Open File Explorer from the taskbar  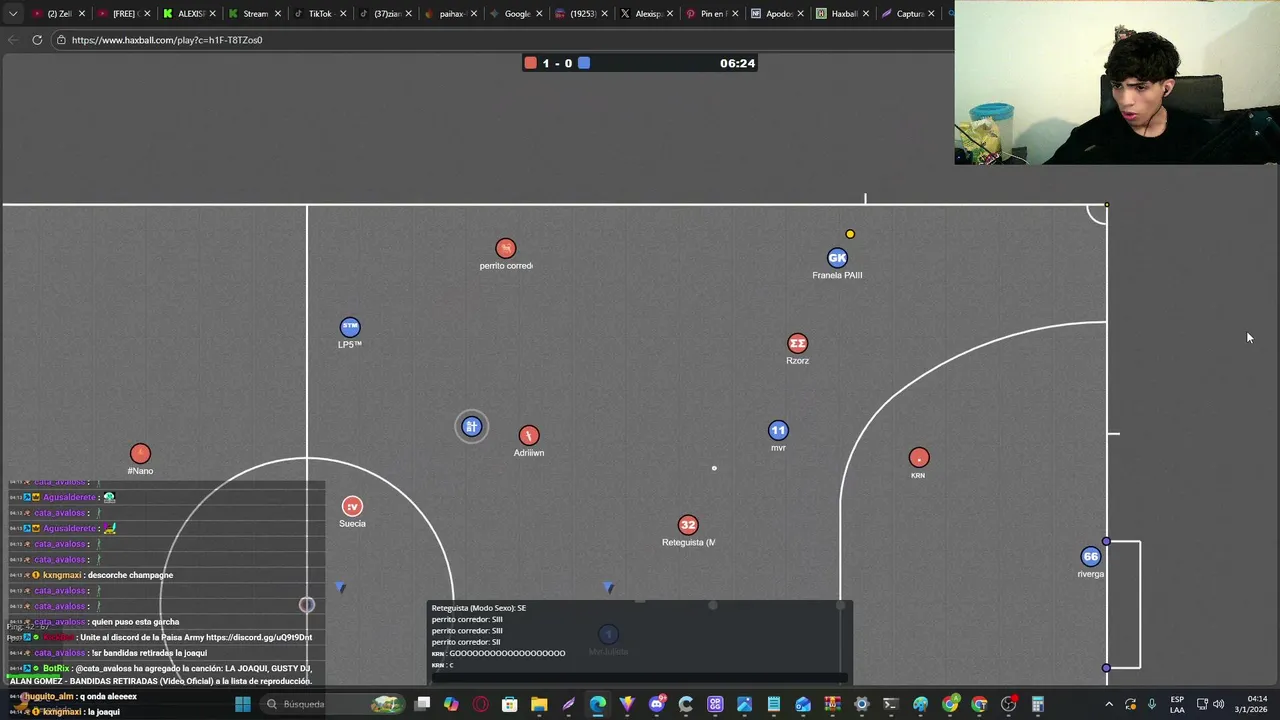[539, 704]
